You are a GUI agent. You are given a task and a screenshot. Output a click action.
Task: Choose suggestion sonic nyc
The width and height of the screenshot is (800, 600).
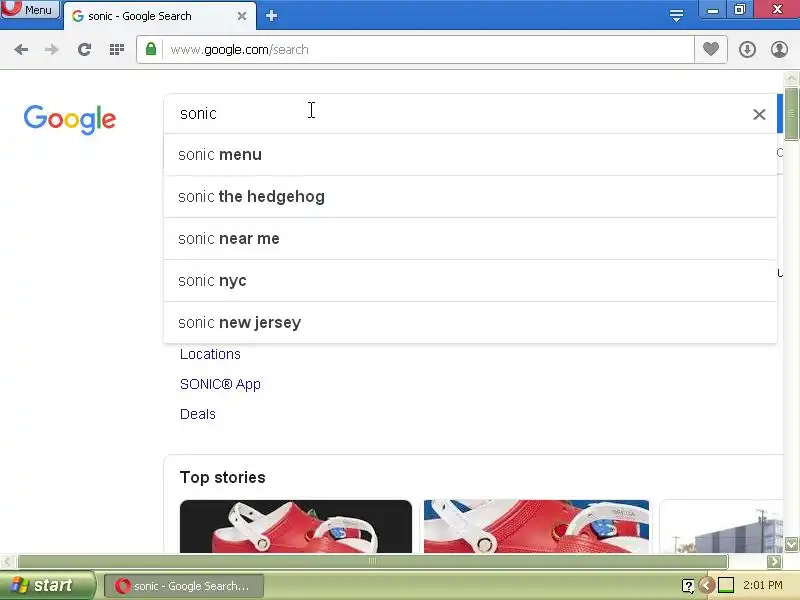(470, 281)
